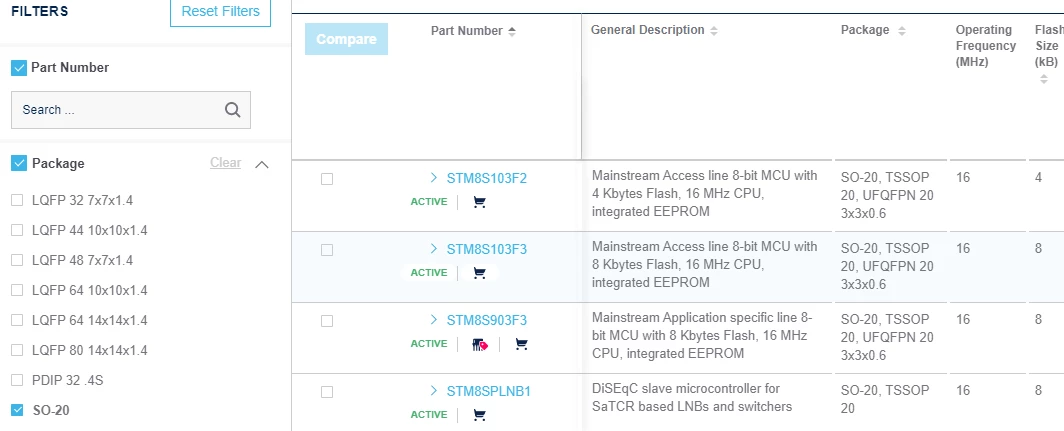The width and height of the screenshot is (1064, 431).
Task: Expand the STM8SPLNB1 row details chevron
Action: (434, 391)
